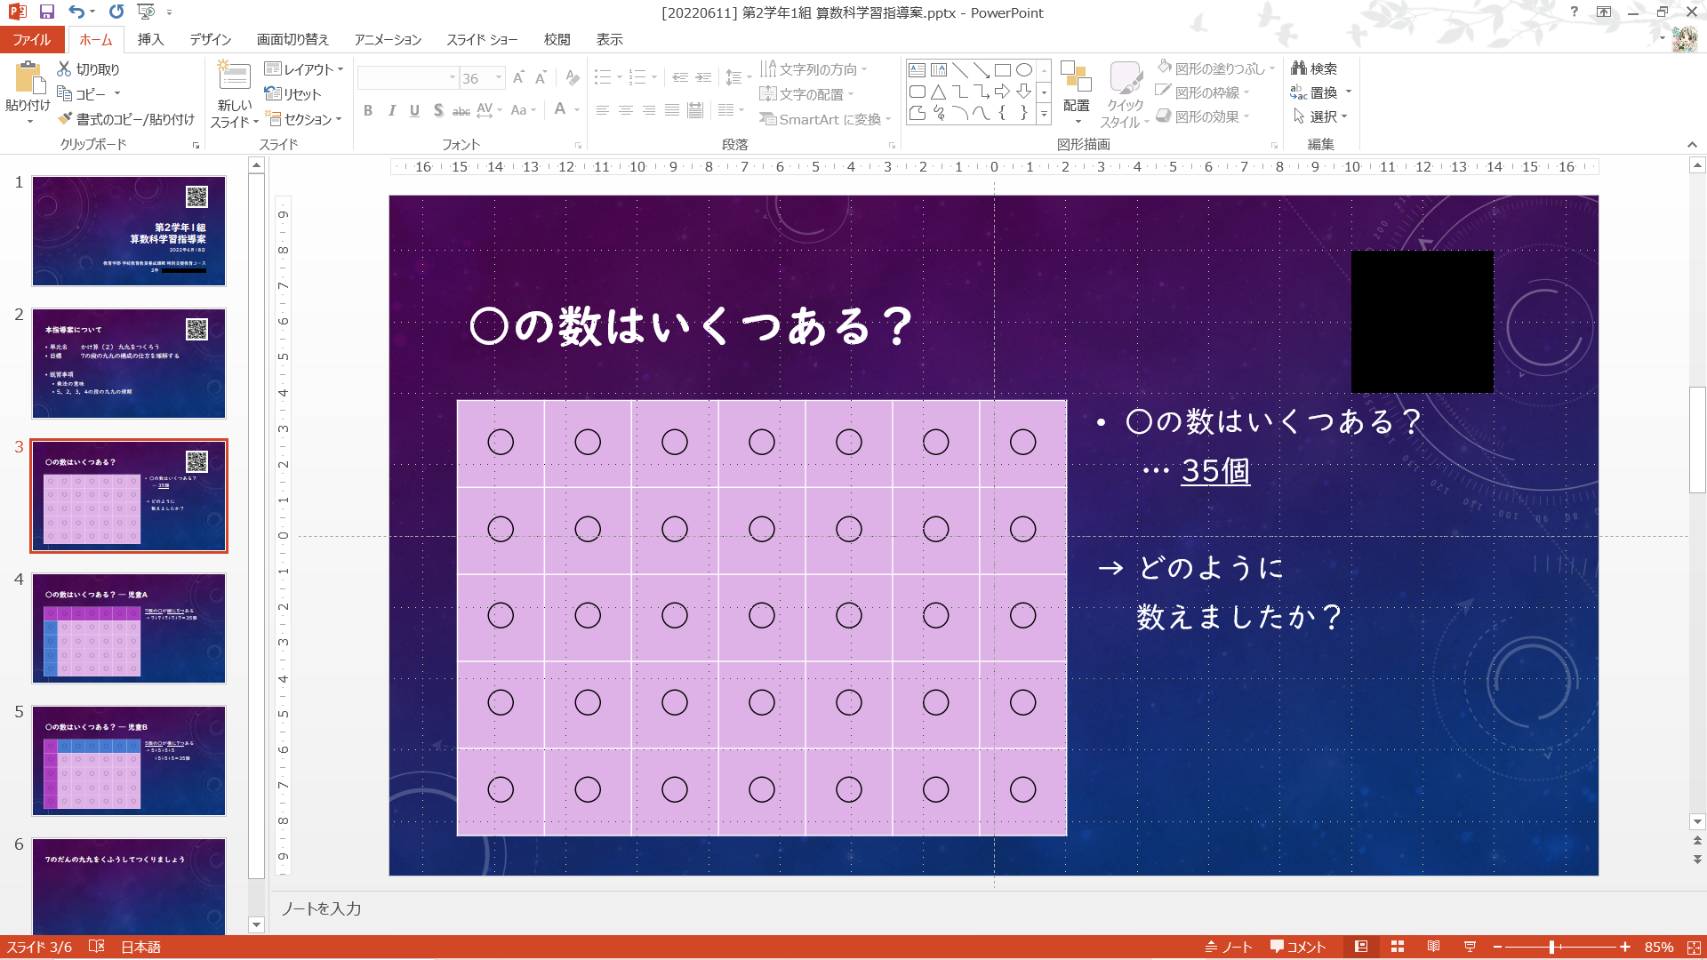
Task: Select slide 4 thumbnail in the panel
Action: click(129, 628)
